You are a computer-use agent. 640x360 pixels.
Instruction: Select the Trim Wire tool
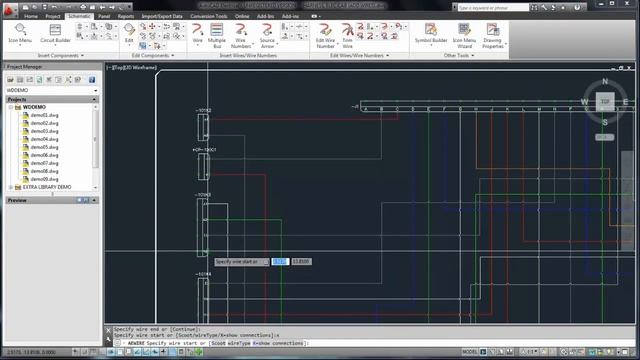tap(347, 36)
